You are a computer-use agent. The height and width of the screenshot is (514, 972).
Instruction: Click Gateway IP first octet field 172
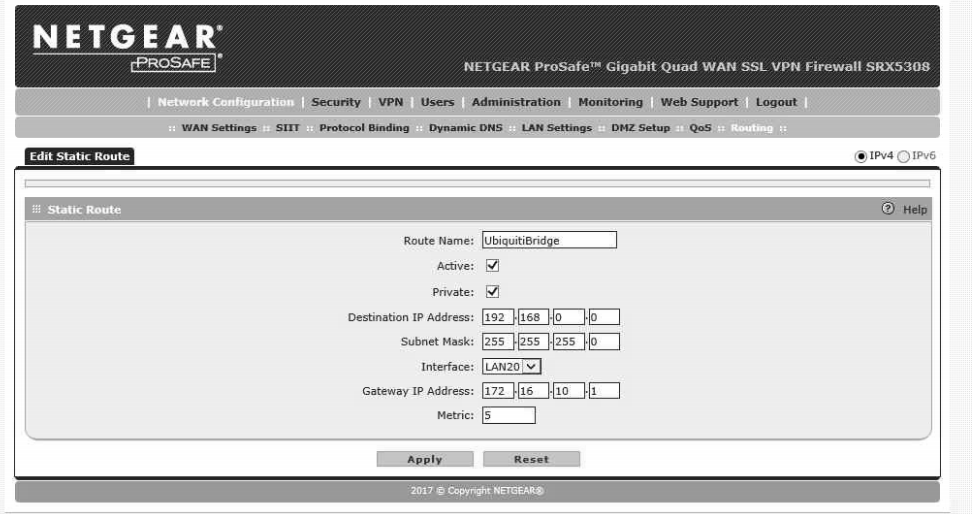click(498, 391)
